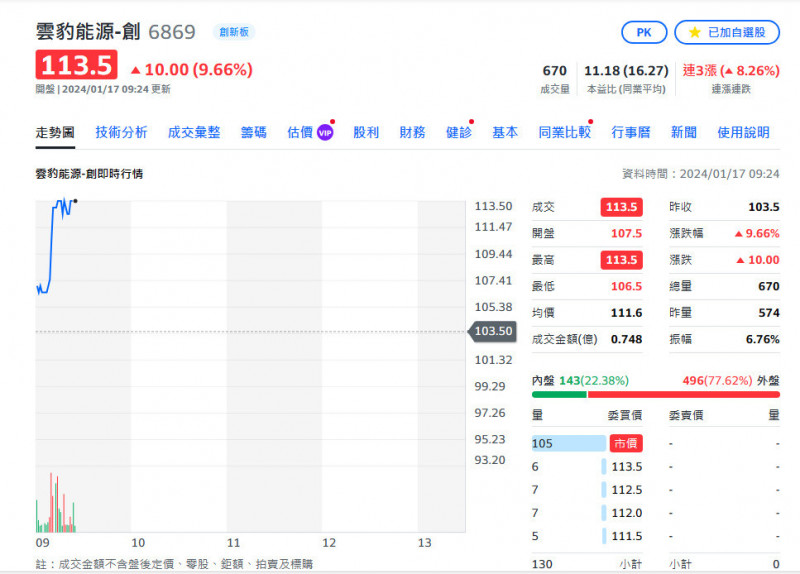Click the 112.0 bid price row
The height and width of the screenshot is (574, 800).
click(587, 513)
